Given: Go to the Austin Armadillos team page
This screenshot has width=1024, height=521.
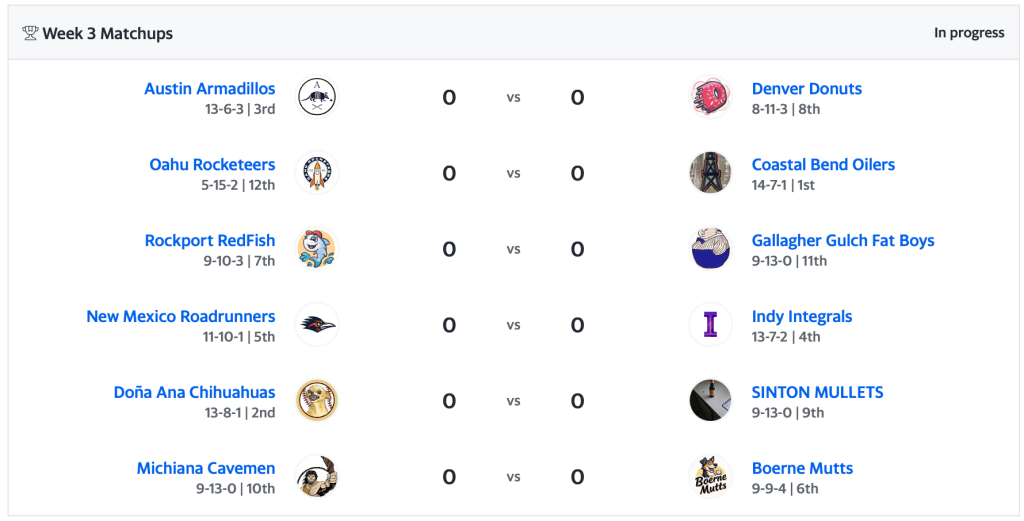Looking at the screenshot, I should coord(210,89).
